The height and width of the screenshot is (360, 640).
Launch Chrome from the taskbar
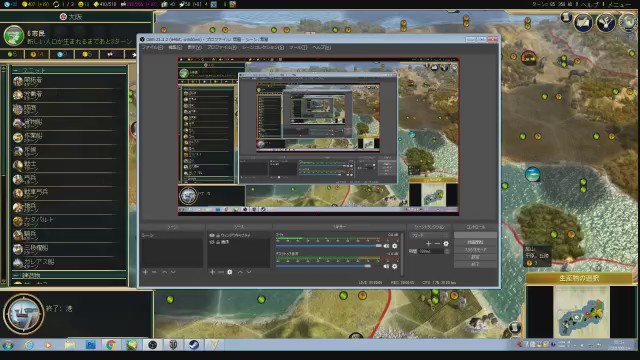click(111, 345)
